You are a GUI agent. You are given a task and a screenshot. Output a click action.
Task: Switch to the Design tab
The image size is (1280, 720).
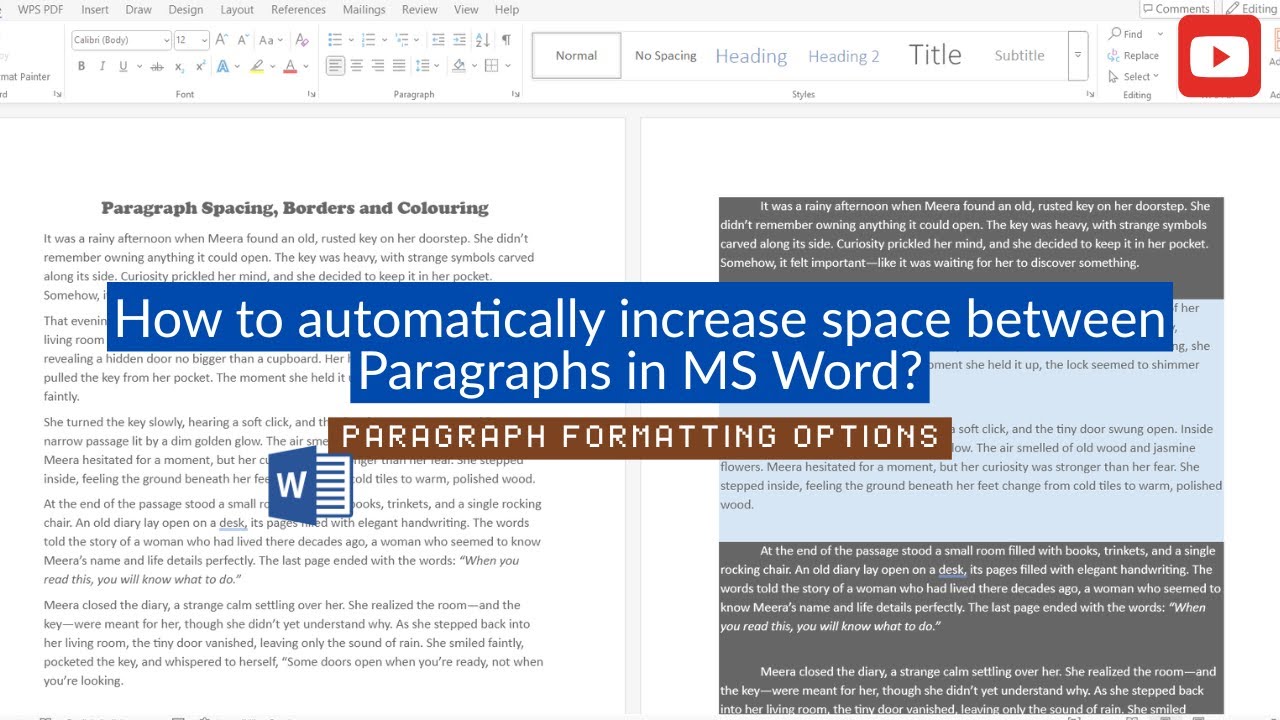pos(186,9)
